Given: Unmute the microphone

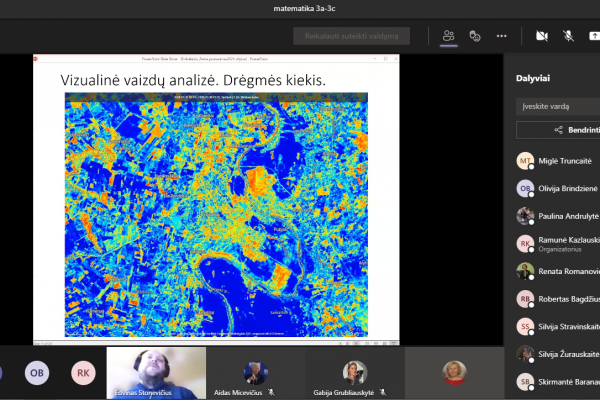Looking at the screenshot, I should tap(568, 36).
